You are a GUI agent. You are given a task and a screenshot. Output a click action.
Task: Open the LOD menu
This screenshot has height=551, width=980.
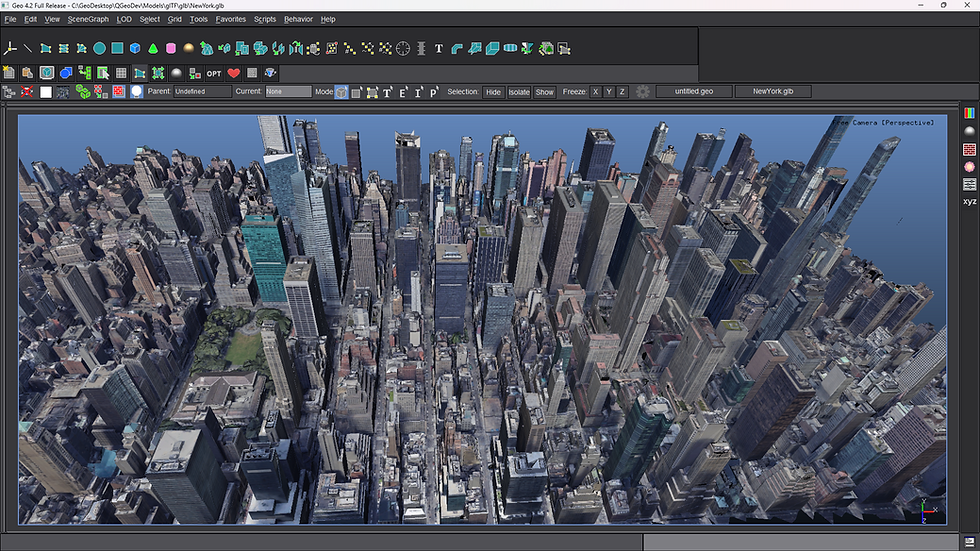(x=124, y=19)
